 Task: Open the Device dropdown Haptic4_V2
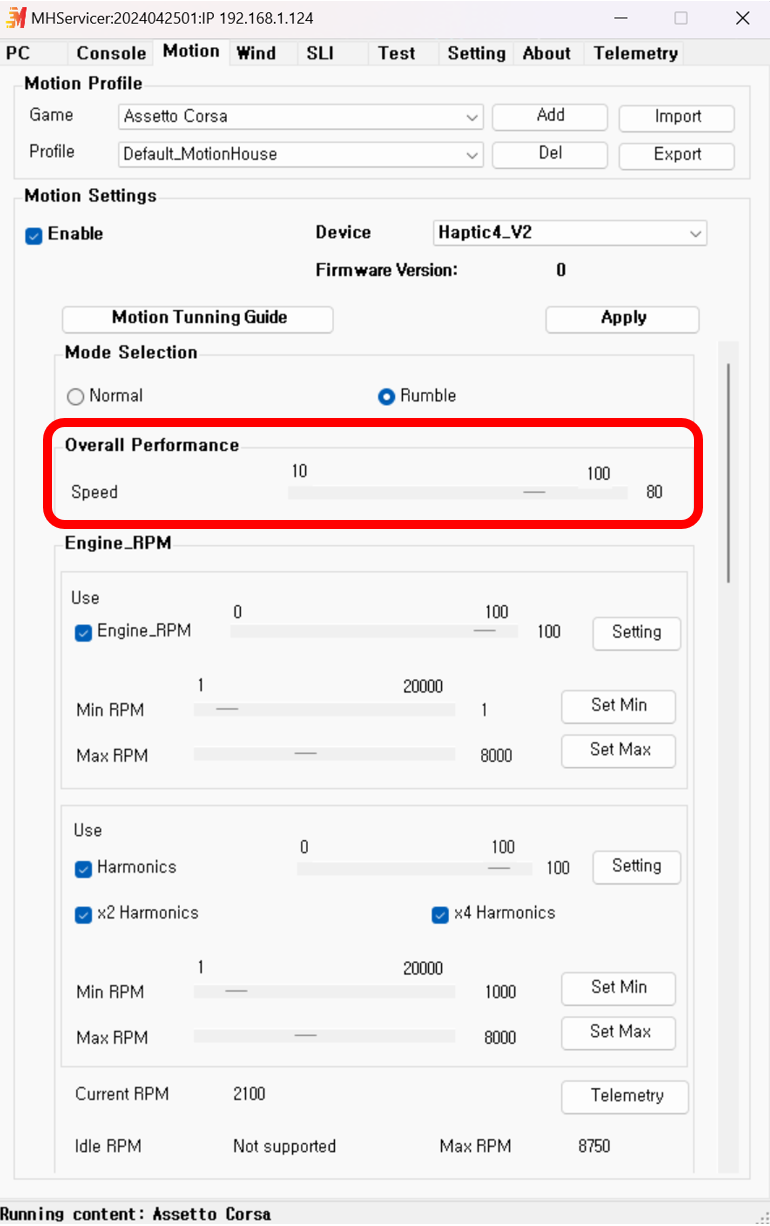(570, 233)
